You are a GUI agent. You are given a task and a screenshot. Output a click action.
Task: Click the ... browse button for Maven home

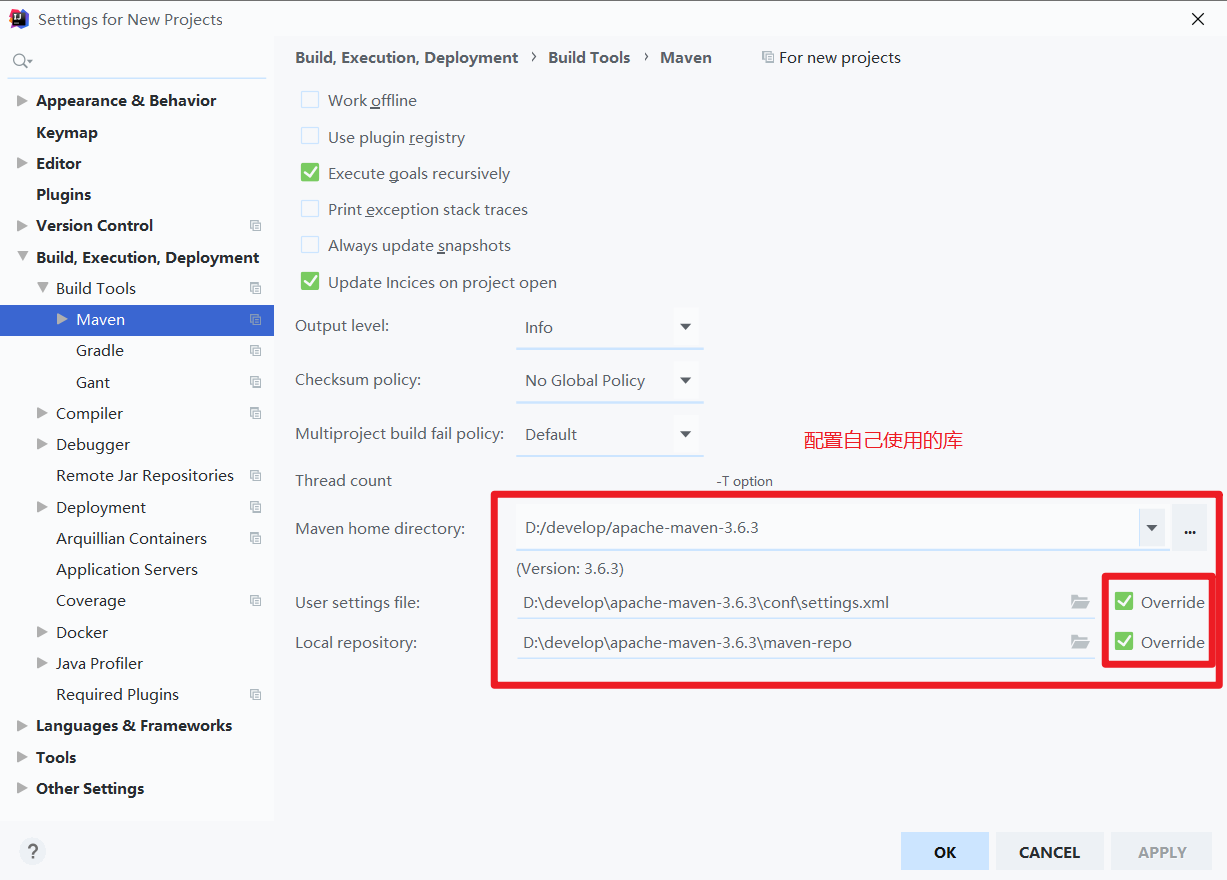1189,528
